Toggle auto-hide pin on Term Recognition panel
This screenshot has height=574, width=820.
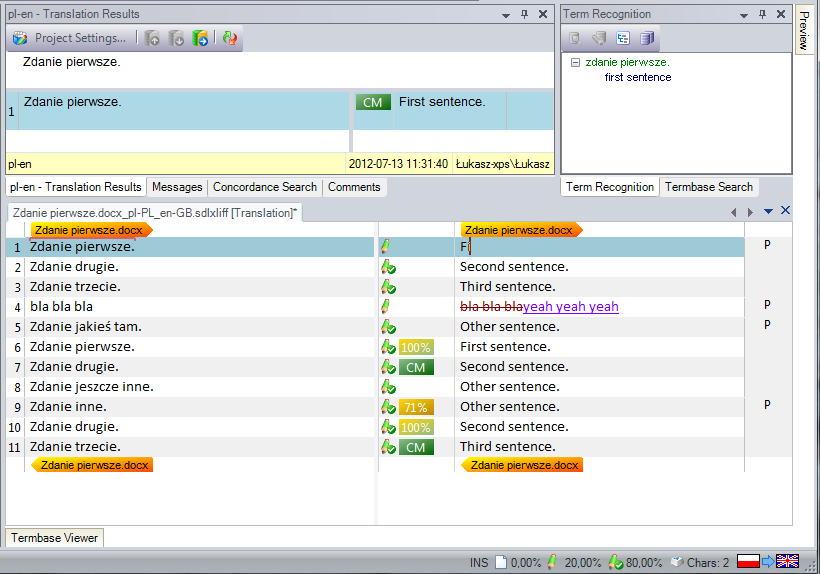(x=762, y=14)
